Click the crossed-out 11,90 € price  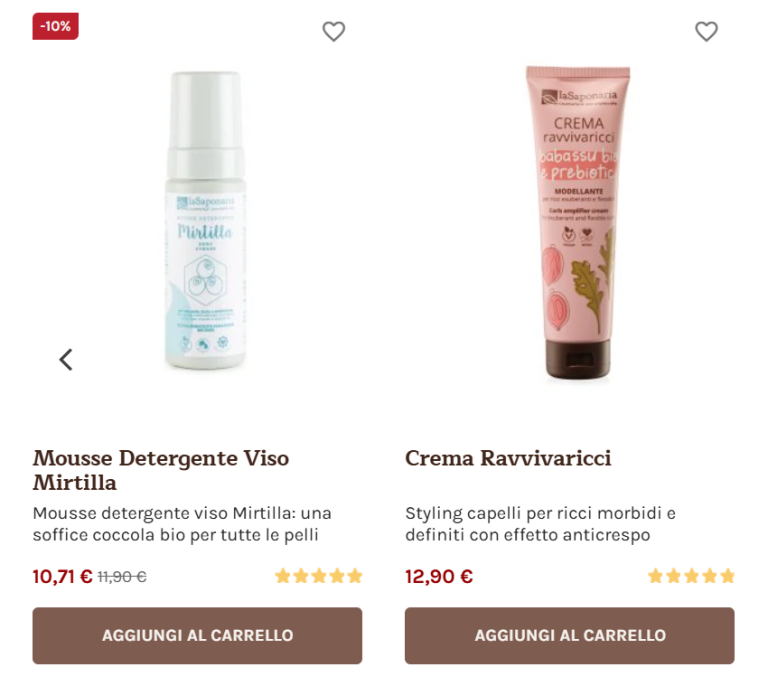point(122,577)
